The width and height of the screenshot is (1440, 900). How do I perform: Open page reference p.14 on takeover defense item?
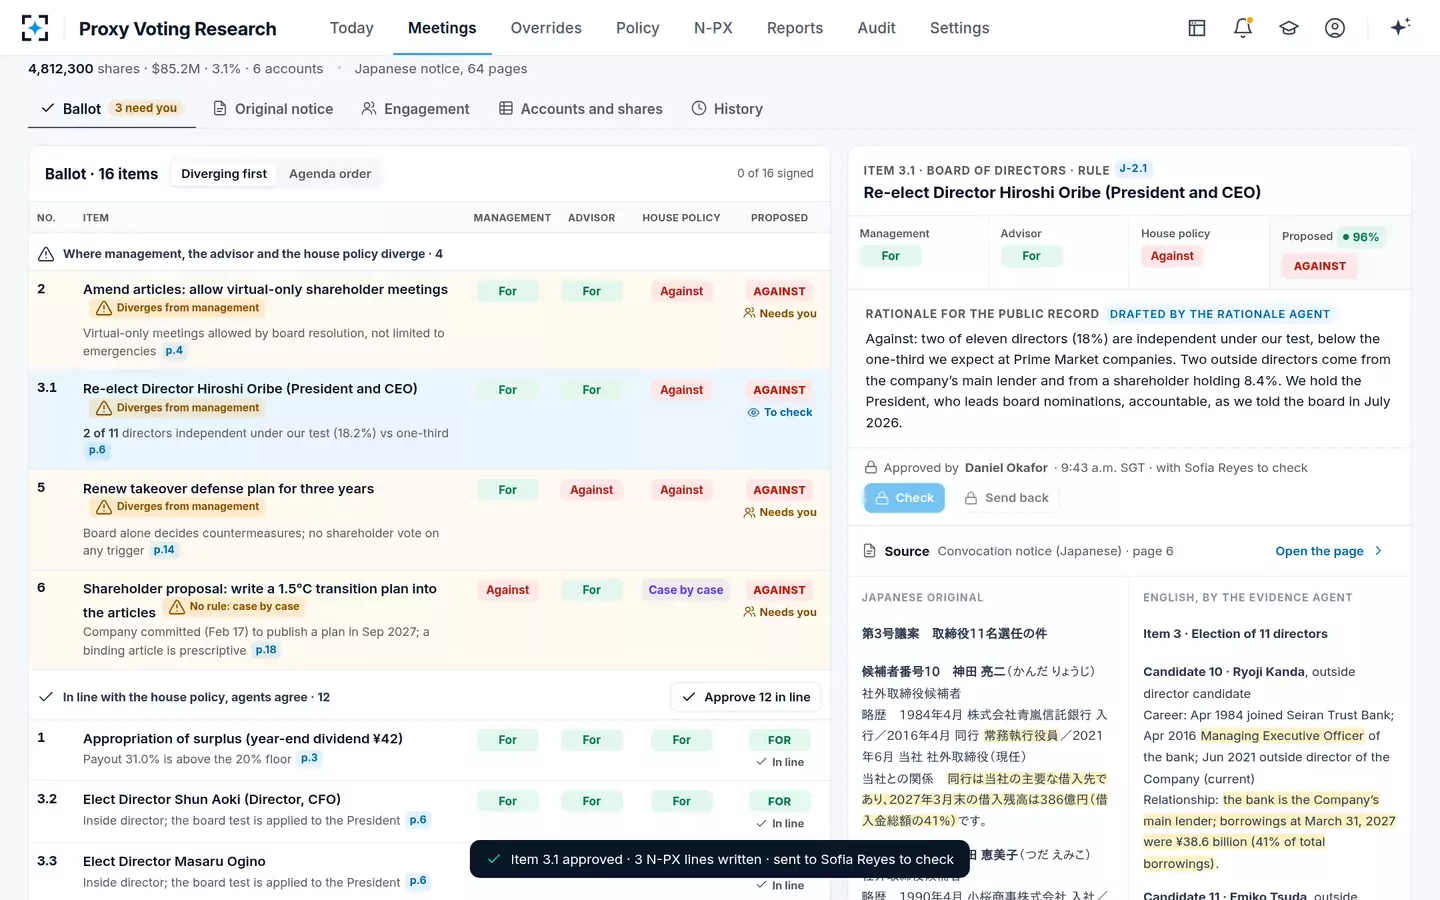(164, 550)
